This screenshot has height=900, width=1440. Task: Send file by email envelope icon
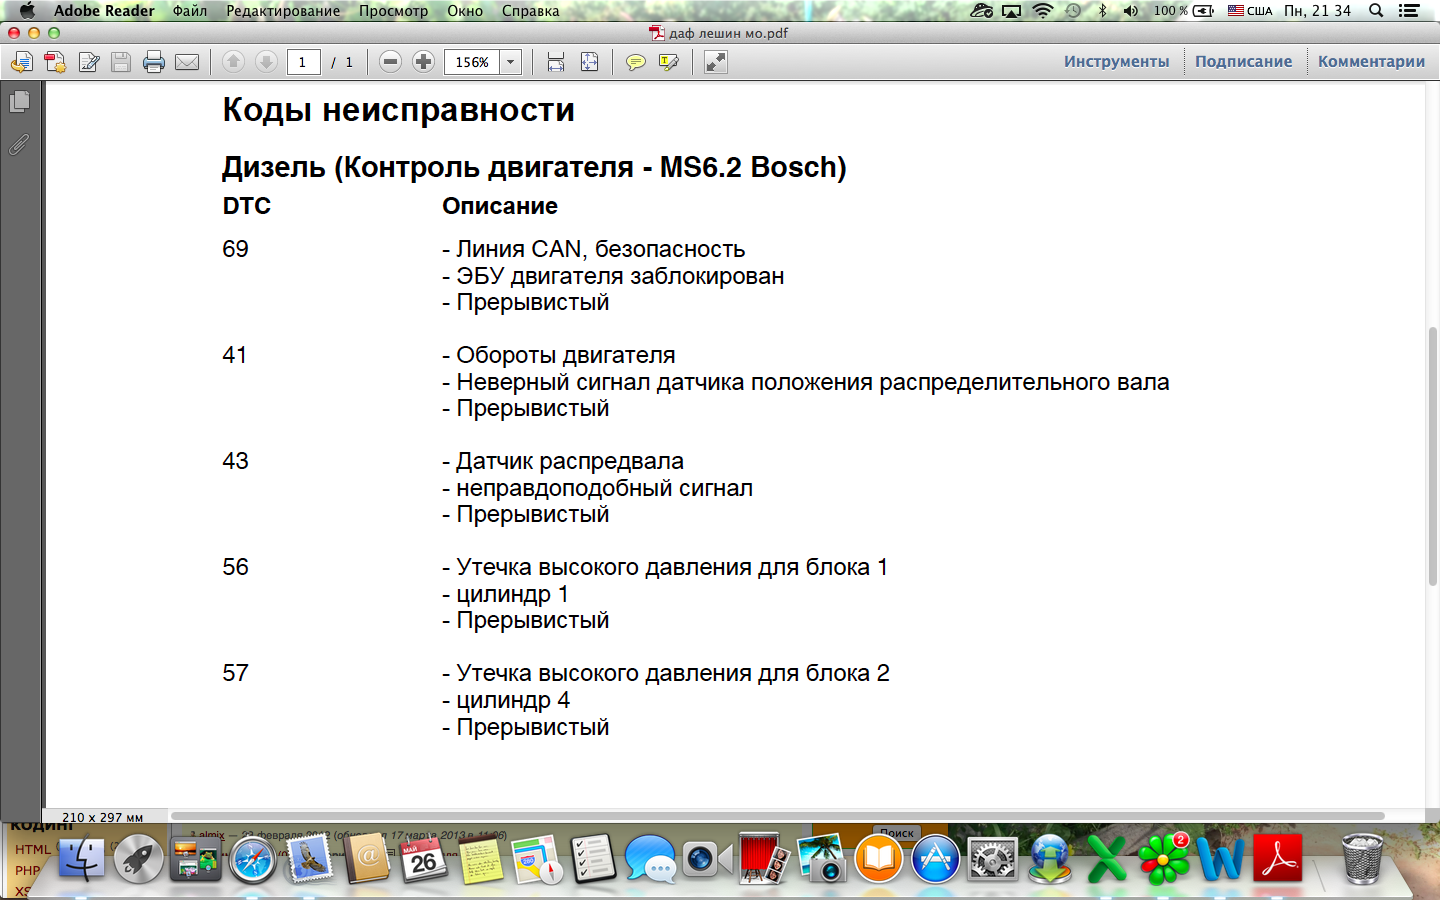187,62
